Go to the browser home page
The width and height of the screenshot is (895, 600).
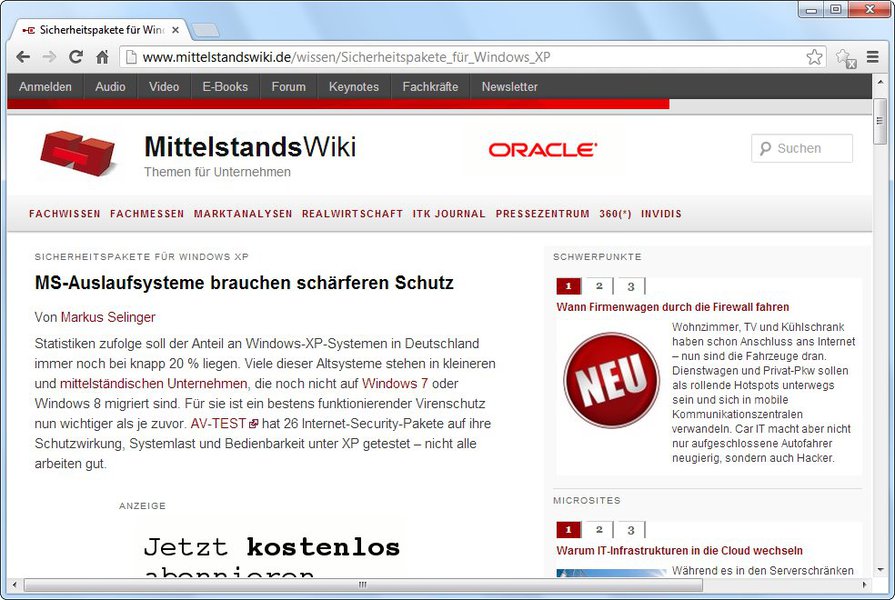(x=102, y=57)
